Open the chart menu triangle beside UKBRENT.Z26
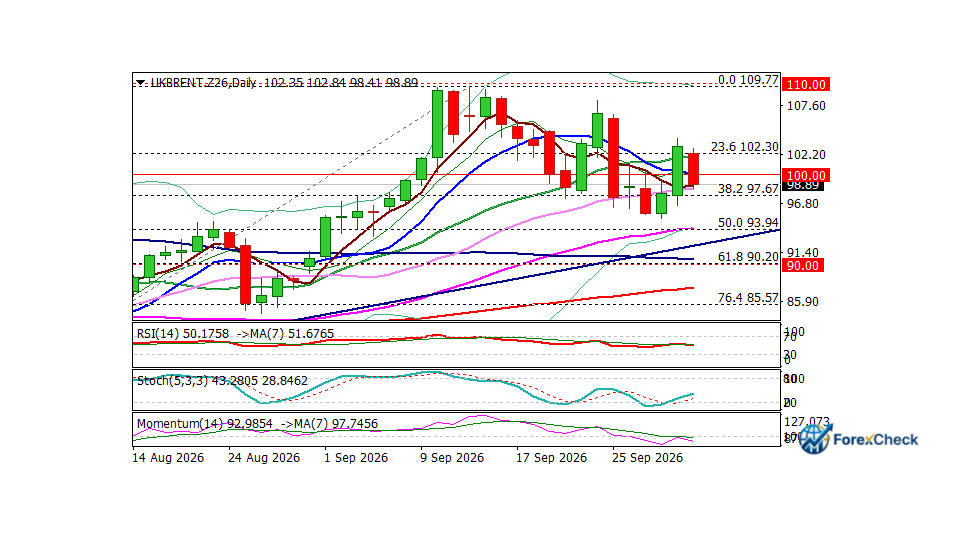 coord(140,82)
